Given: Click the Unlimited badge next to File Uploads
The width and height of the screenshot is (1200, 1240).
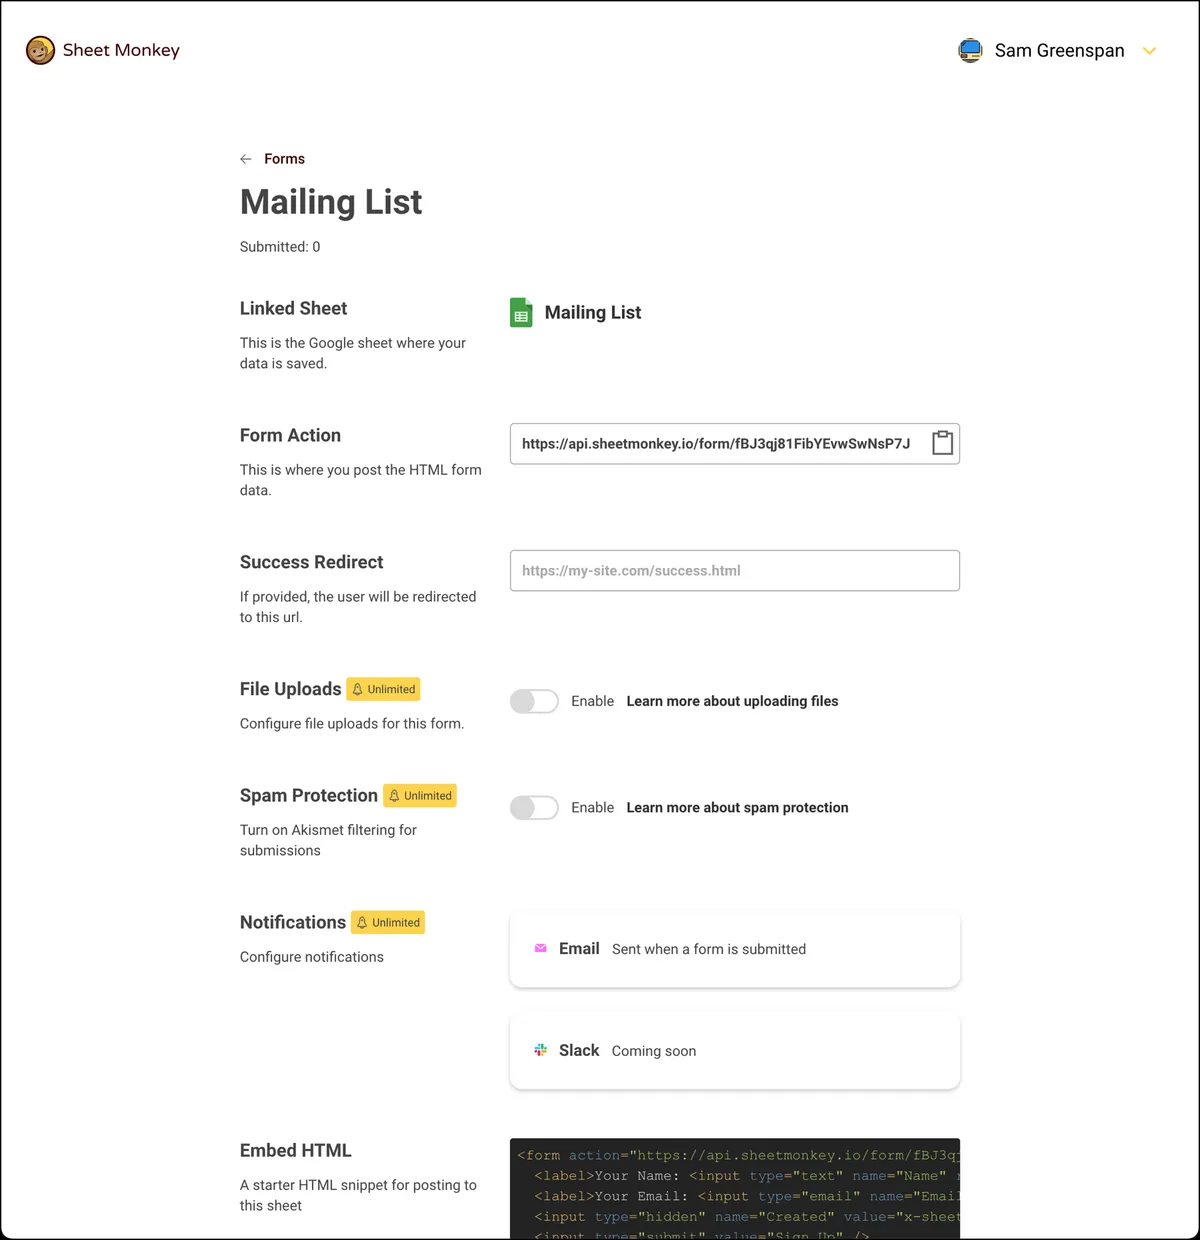Looking at the screenshot, I should coord(383,689).
